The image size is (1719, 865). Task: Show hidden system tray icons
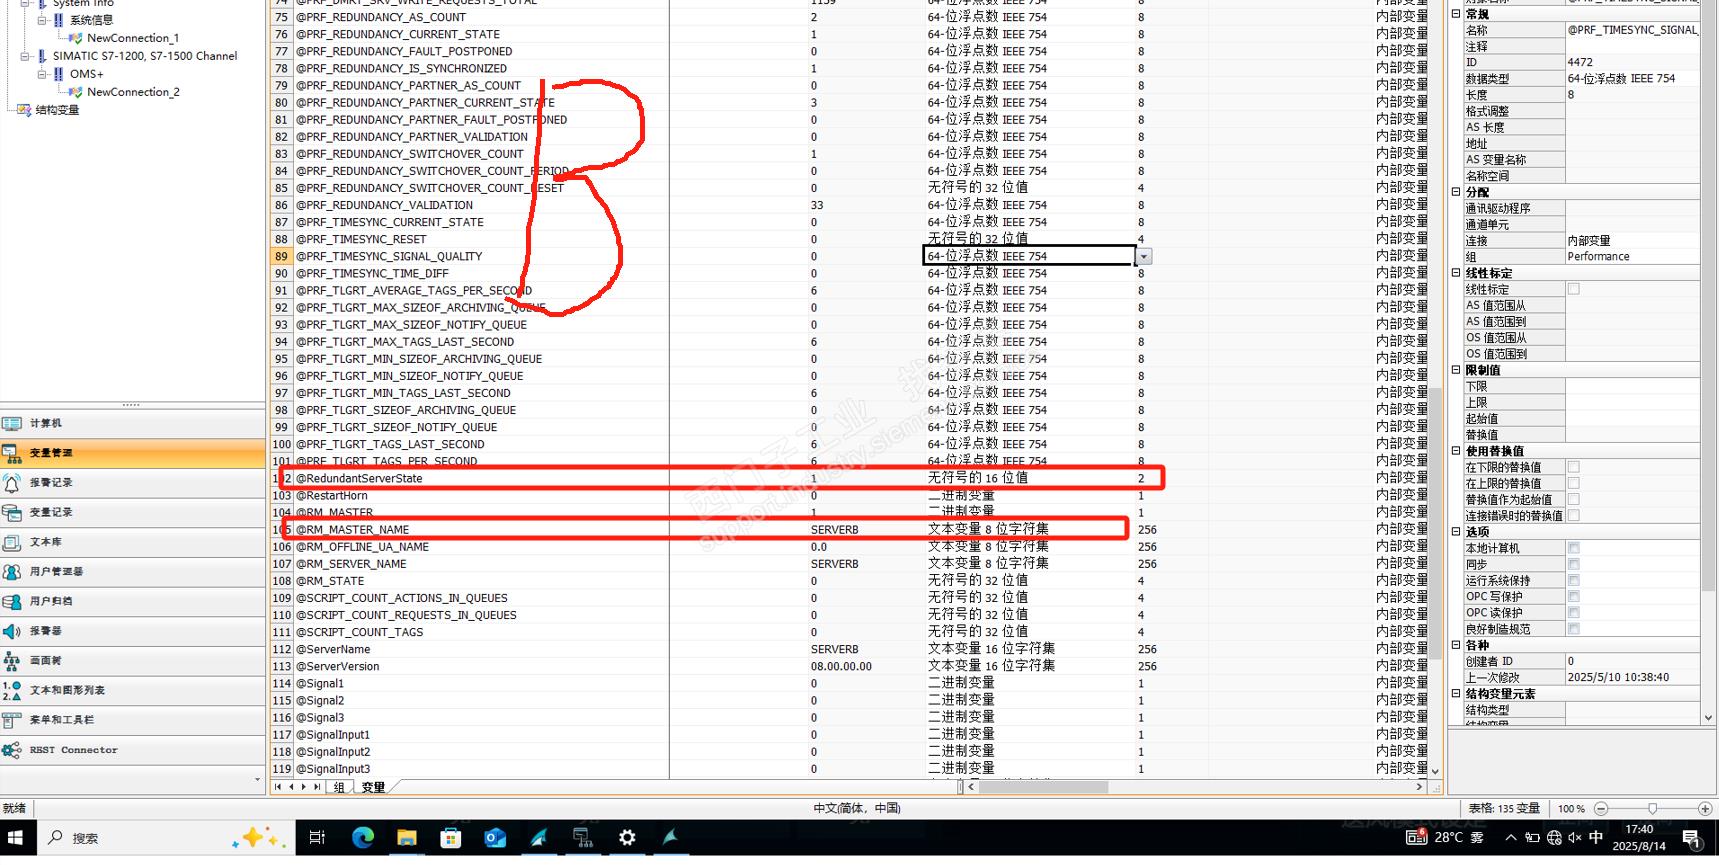(1510, 838)
